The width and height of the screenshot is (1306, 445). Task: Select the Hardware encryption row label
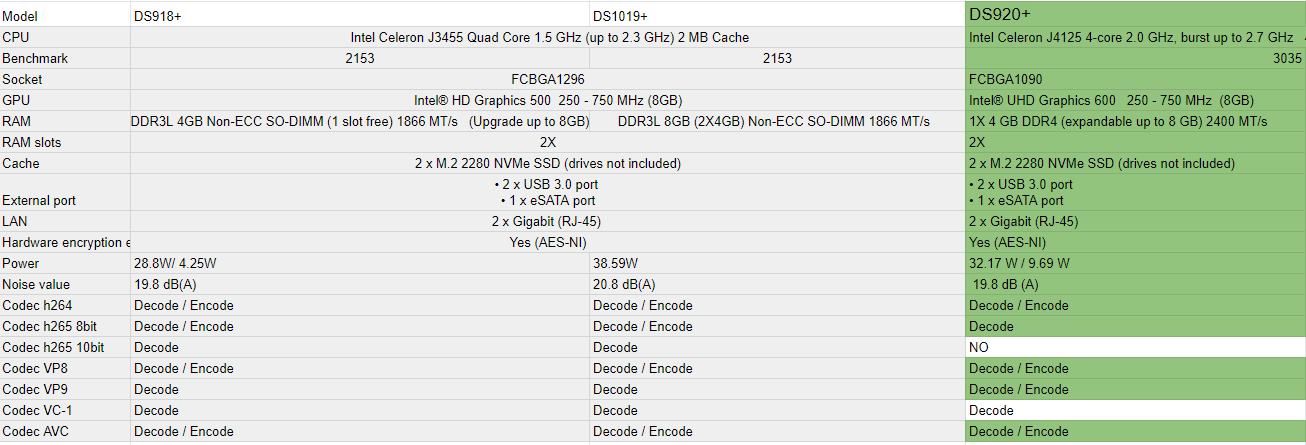[x=65, y=242]
